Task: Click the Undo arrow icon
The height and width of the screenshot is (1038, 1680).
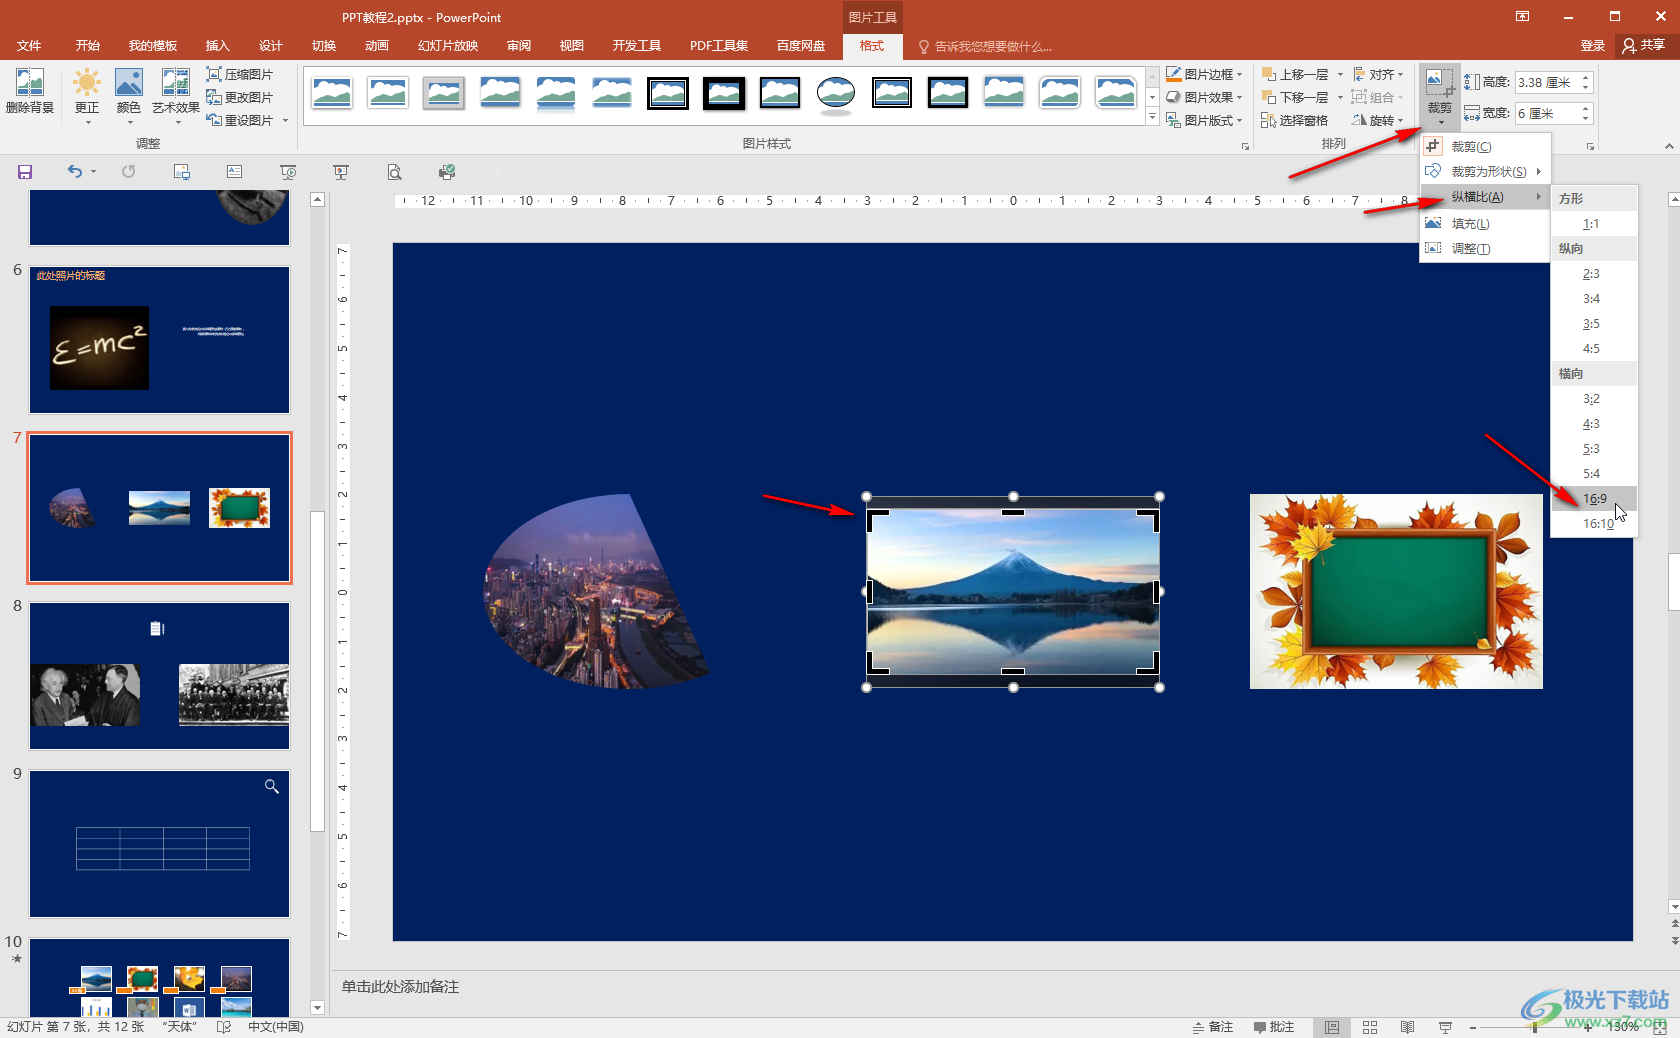Action: pyautogui.click(x=74, y=172)
